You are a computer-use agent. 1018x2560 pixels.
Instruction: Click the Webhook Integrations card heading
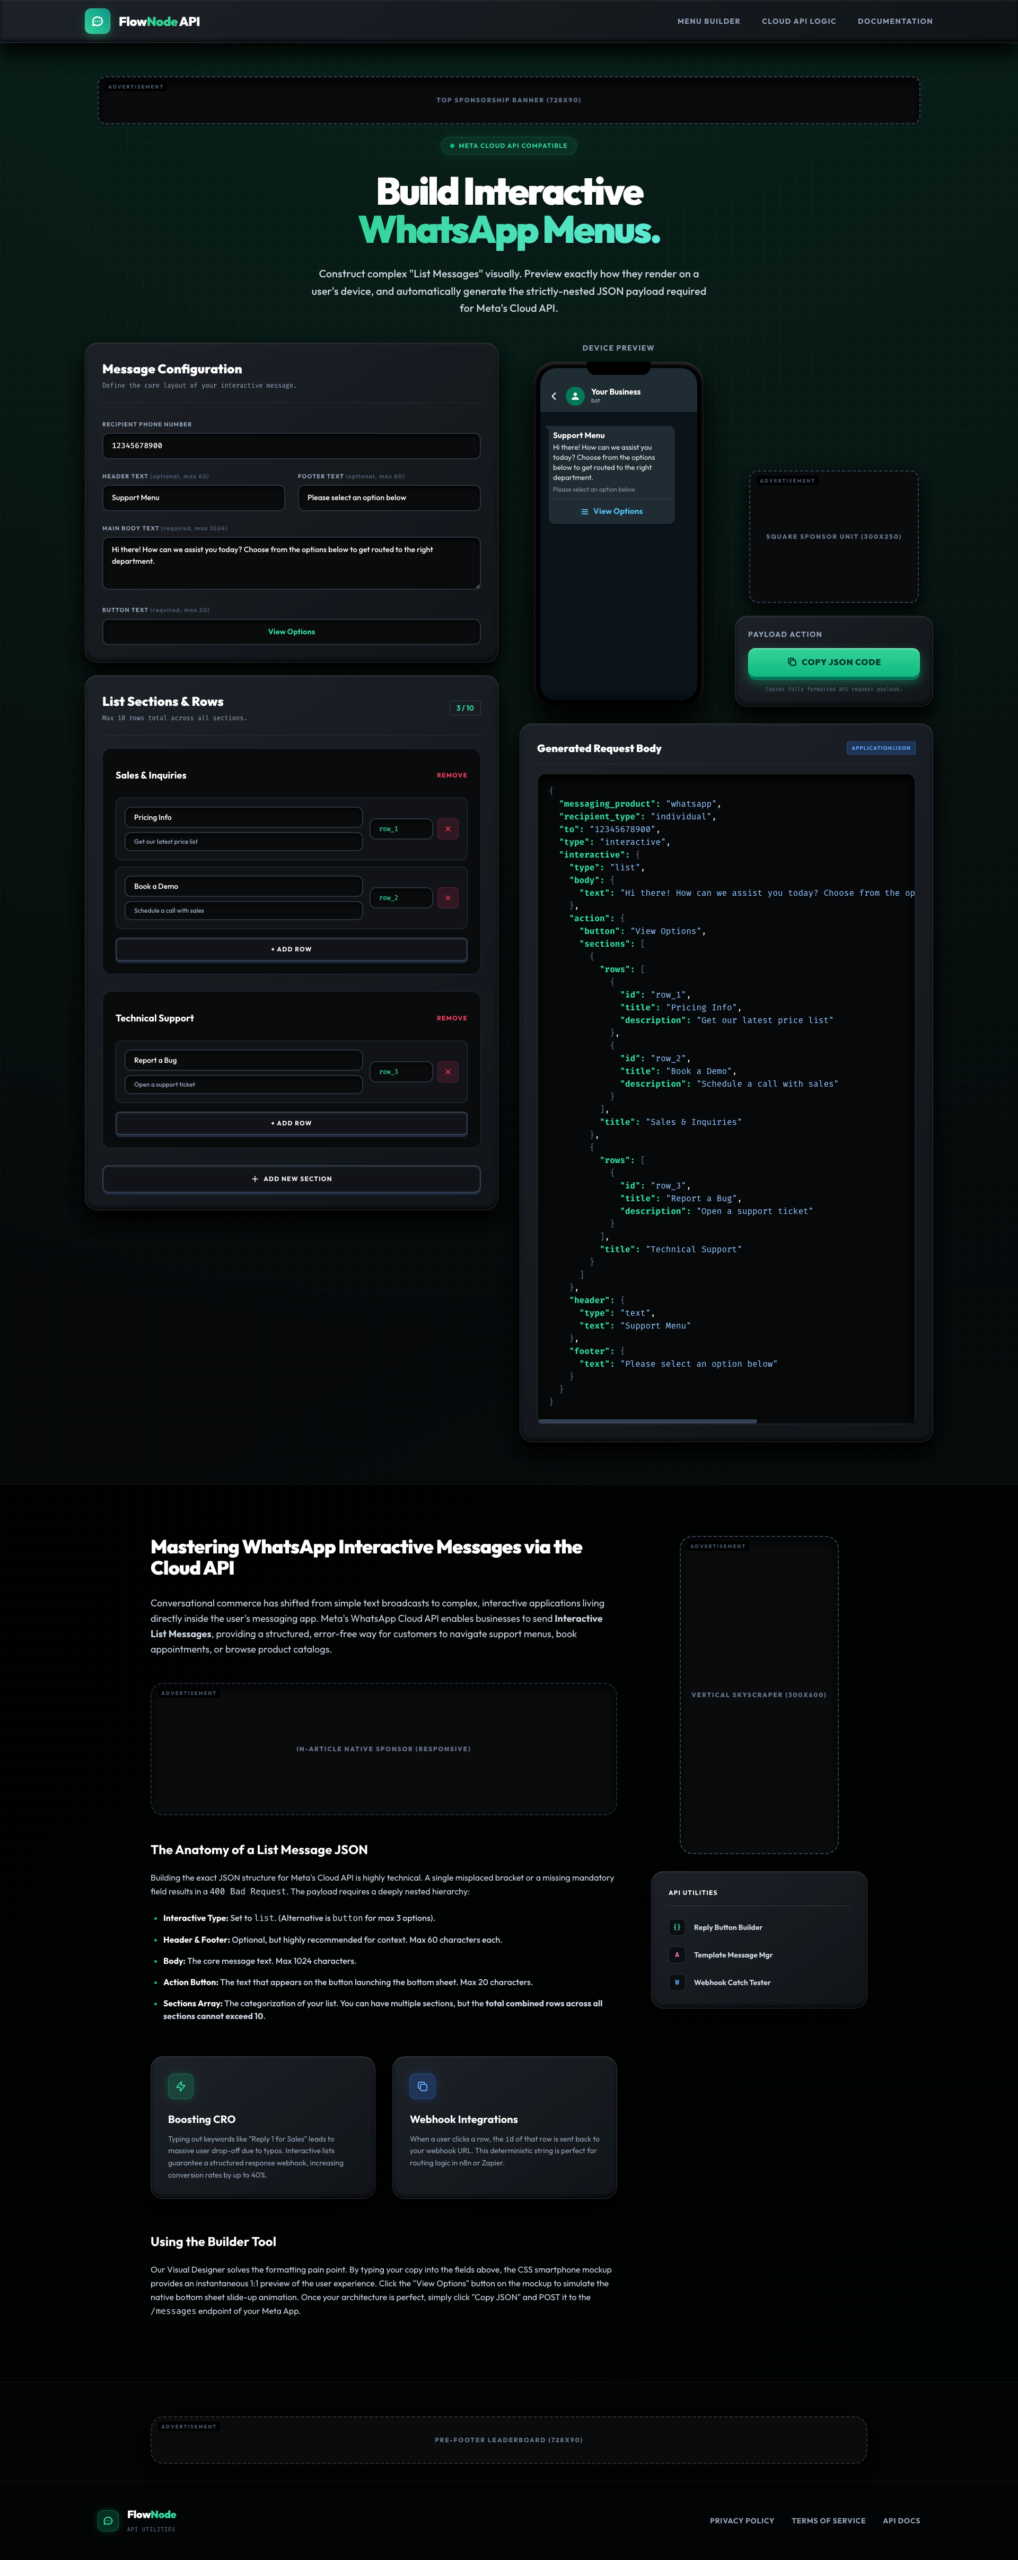pyautogui.click(x=464, y=2119)
